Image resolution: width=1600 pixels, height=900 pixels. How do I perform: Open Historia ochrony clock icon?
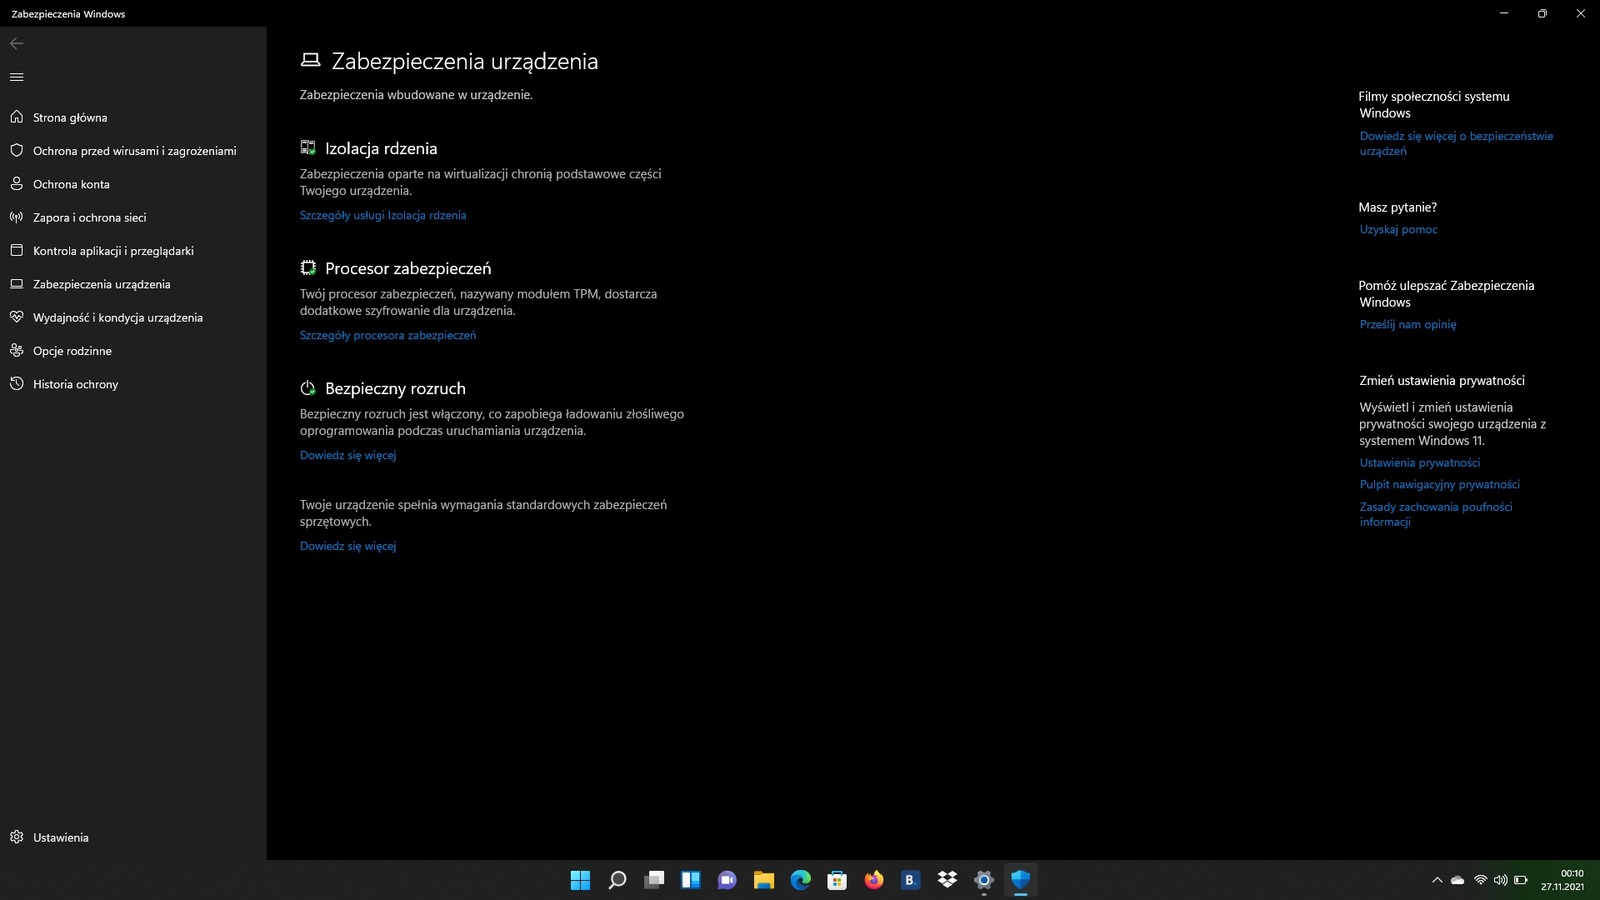click(15, 384)
